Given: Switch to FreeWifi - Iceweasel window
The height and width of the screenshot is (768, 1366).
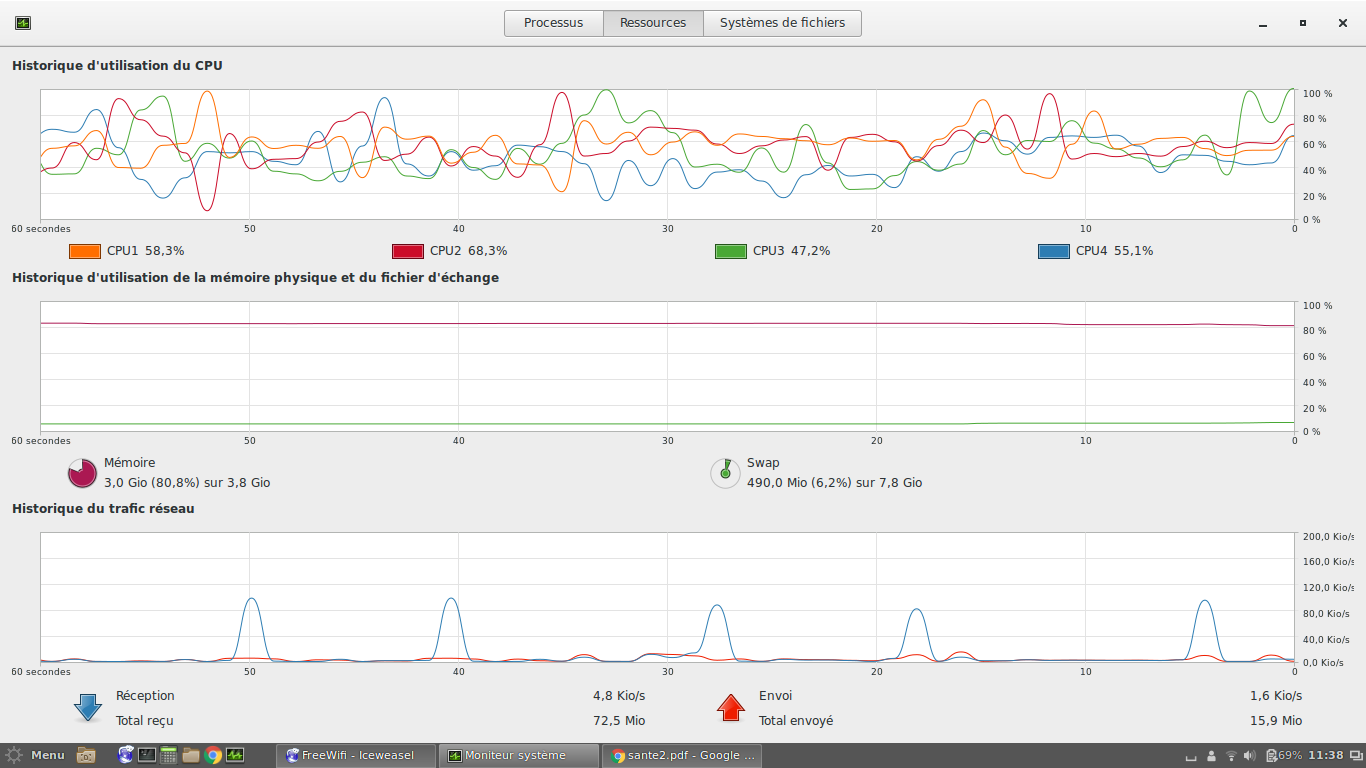Looking at the screenshot, I should (356, 755).
